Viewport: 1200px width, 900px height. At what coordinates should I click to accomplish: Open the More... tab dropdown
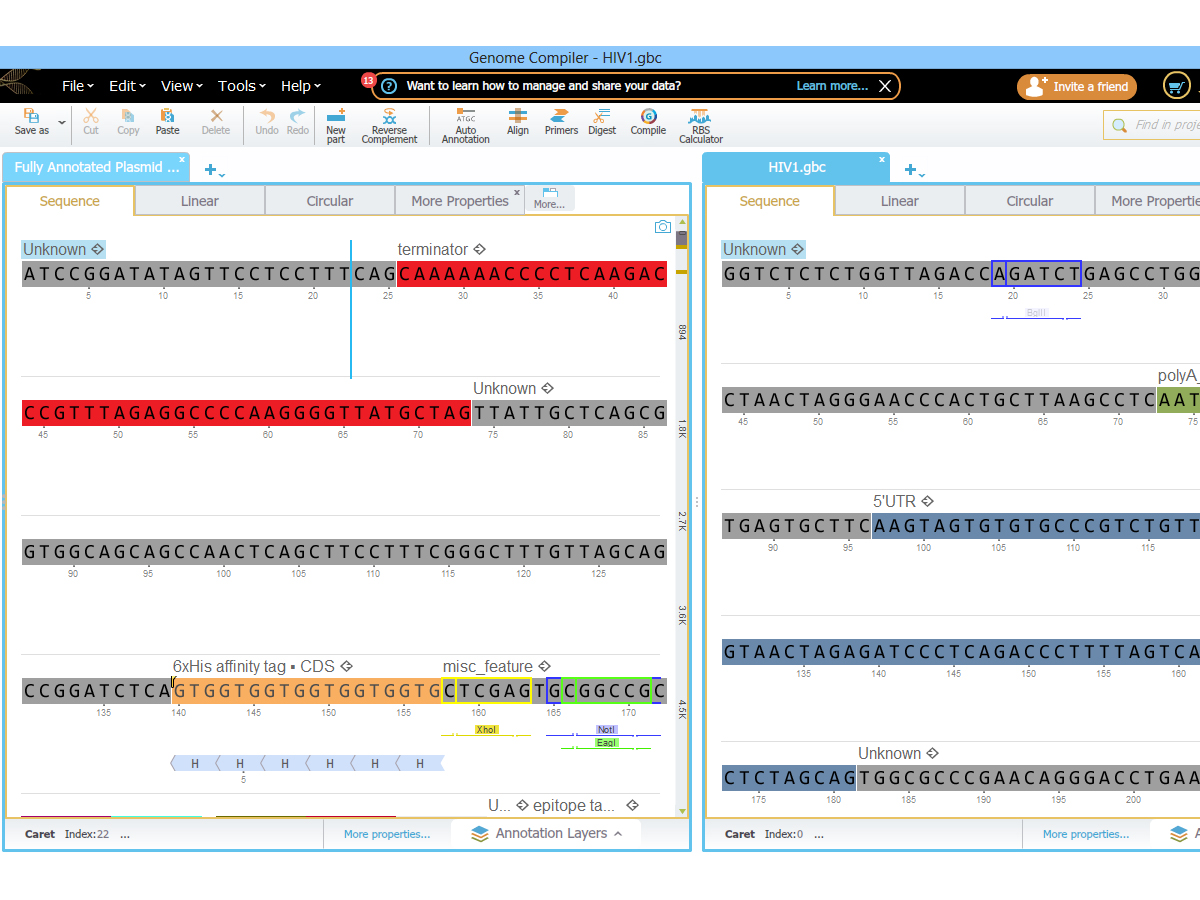coord(549,198)
